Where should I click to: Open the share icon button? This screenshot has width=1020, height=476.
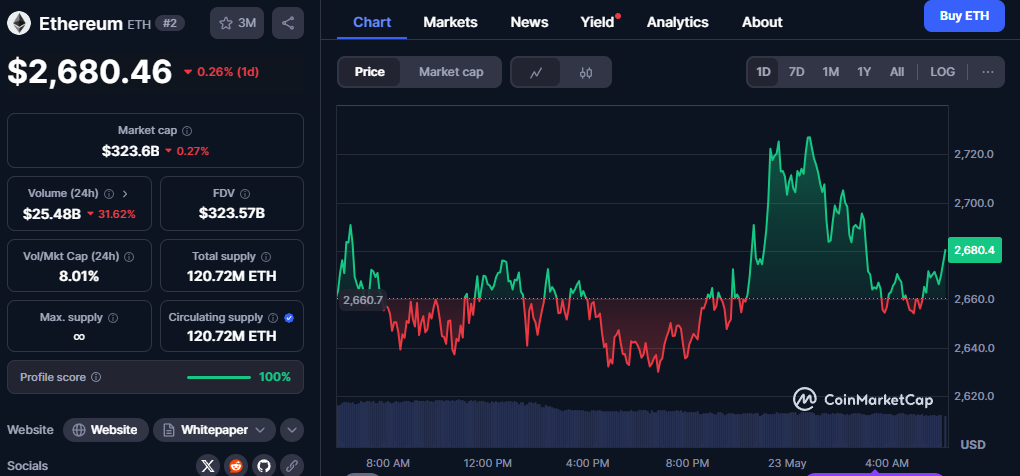pyautogui.click(x=288, y=23)
